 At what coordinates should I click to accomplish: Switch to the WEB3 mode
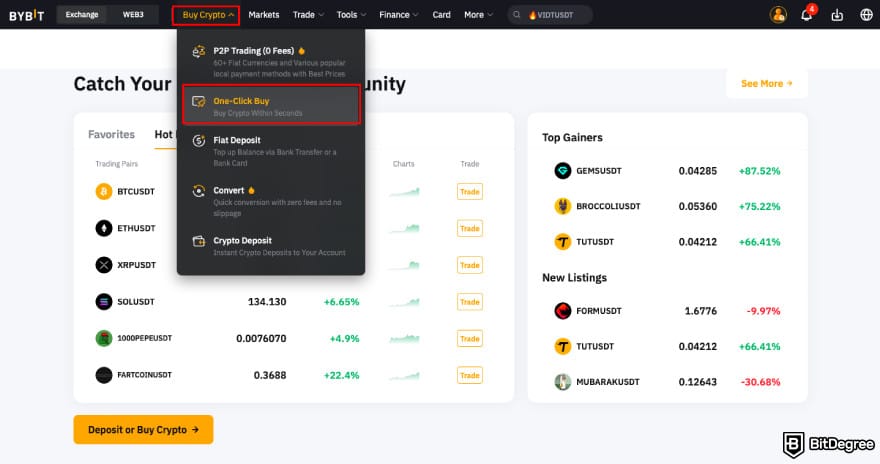point(133,15)
